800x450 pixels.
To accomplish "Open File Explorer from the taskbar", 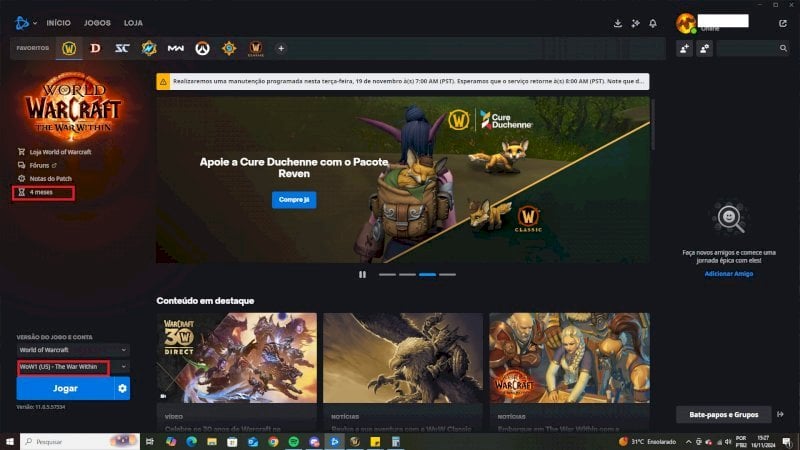I will 212,441.
